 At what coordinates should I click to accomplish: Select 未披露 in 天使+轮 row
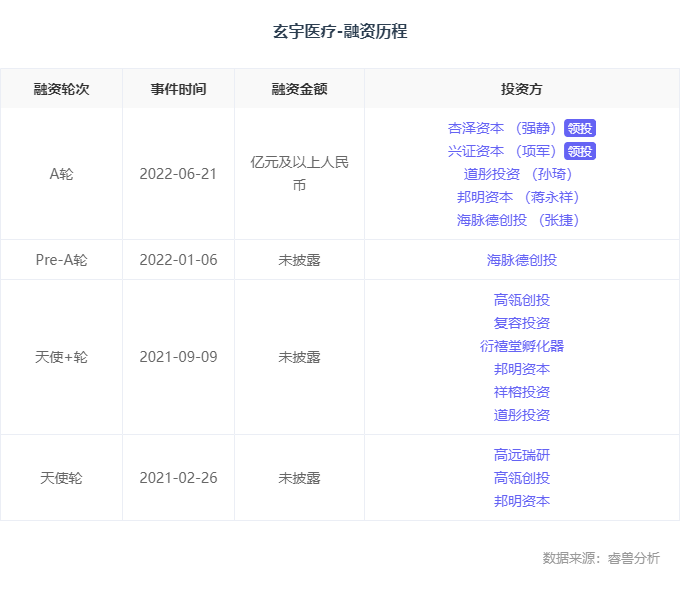(299, 357)
